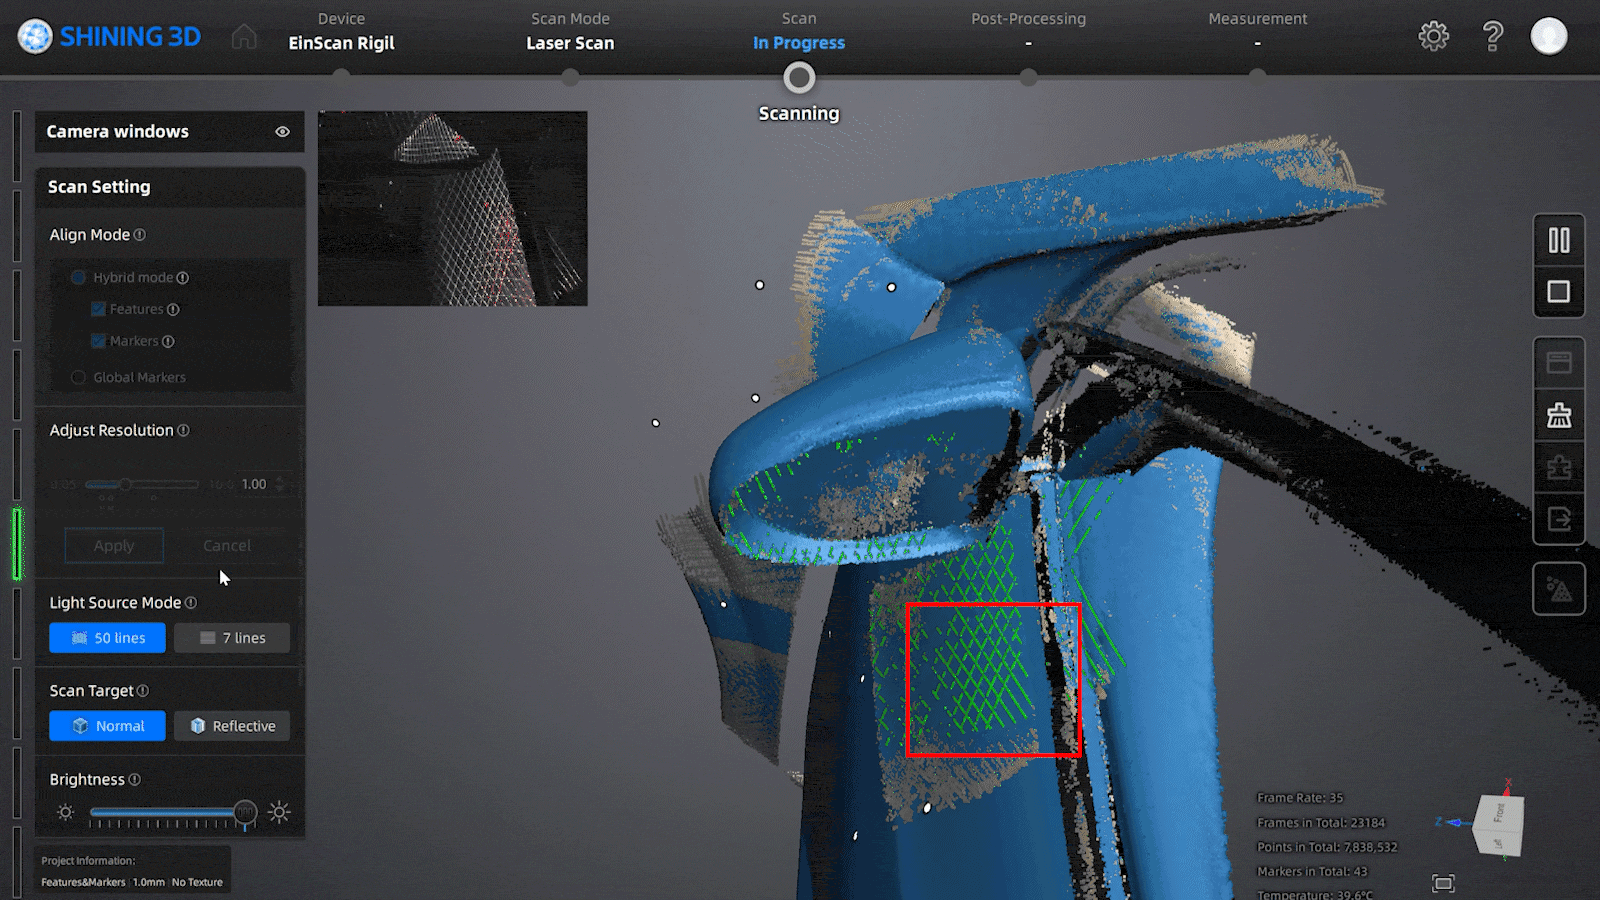1600x900 pixels.
Task: Click the home icon beside SHINING 3D logo
Action: point(244,37)
